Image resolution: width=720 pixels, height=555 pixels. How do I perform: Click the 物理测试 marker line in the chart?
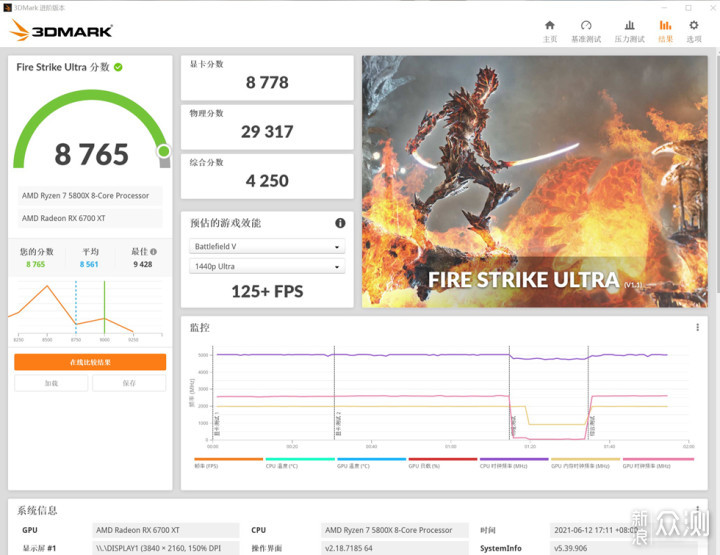[x=509, y=393]
